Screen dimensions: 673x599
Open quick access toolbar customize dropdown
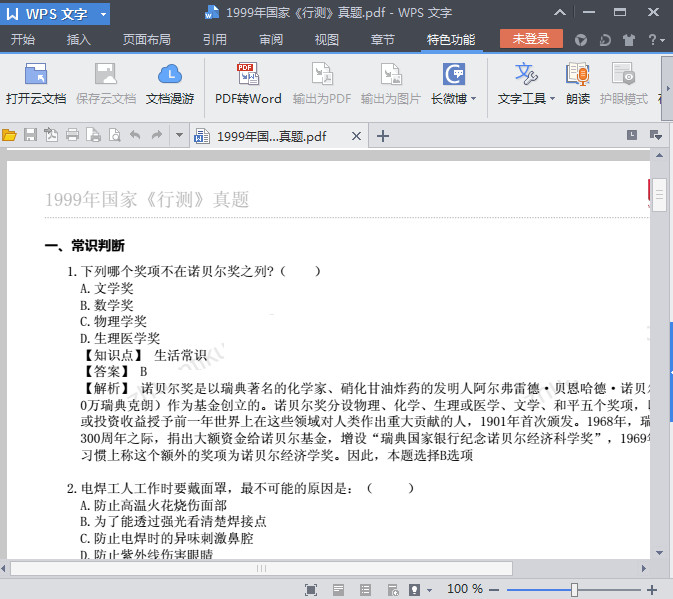179,136
